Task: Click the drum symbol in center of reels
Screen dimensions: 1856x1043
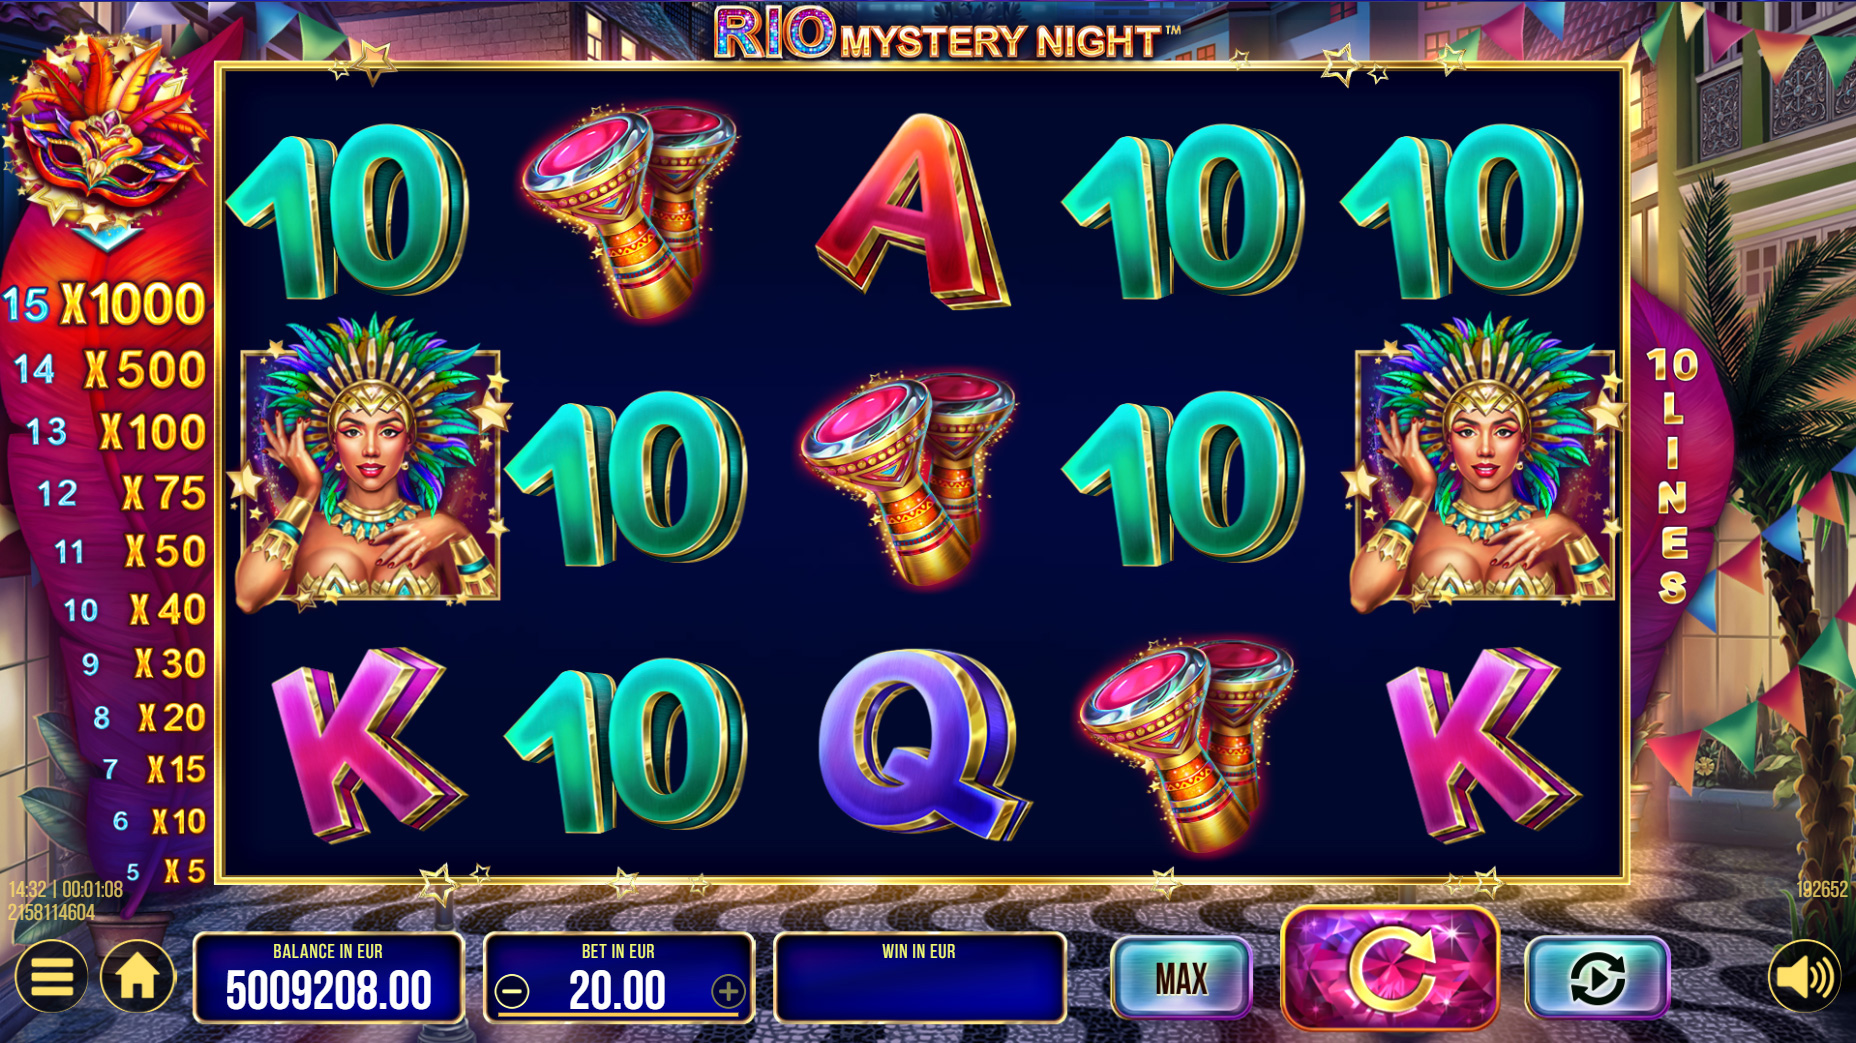Action: (x=909, y=478)
